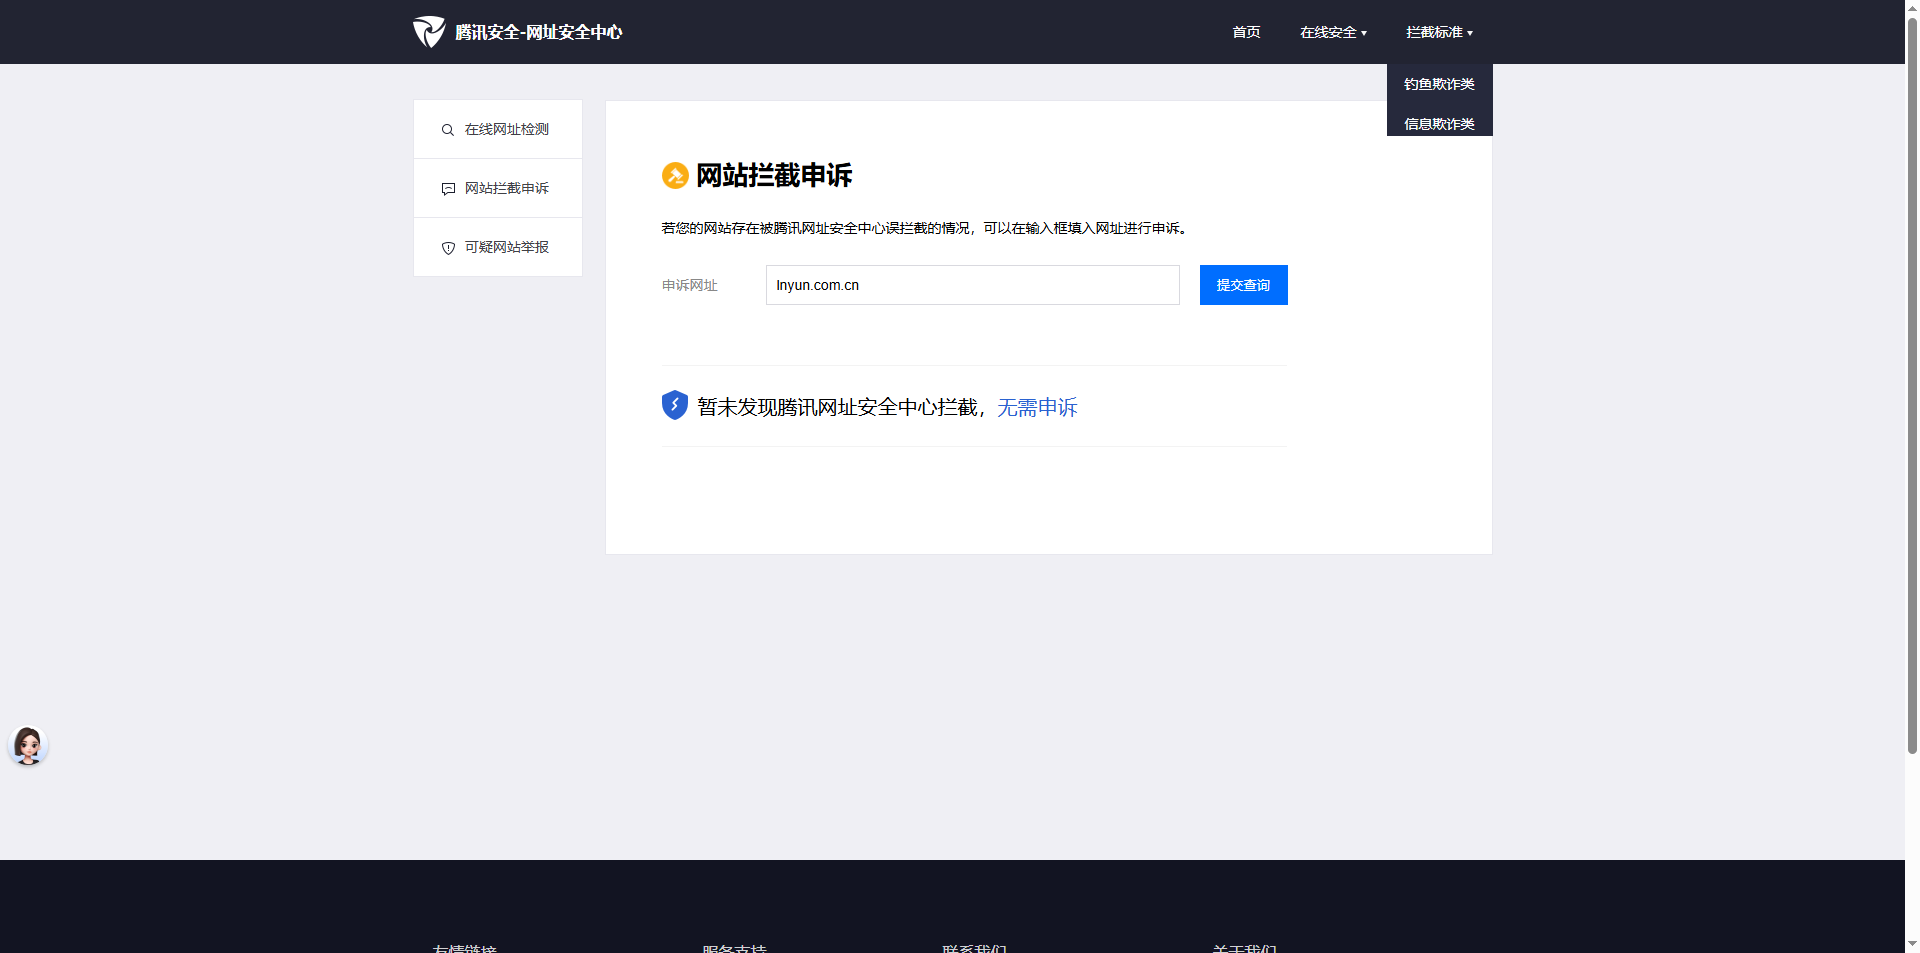This screenshot has width=1920, height=953.
Task: Choose 信息欺诈类 in the dropdown
Action: coord(1439,123)
